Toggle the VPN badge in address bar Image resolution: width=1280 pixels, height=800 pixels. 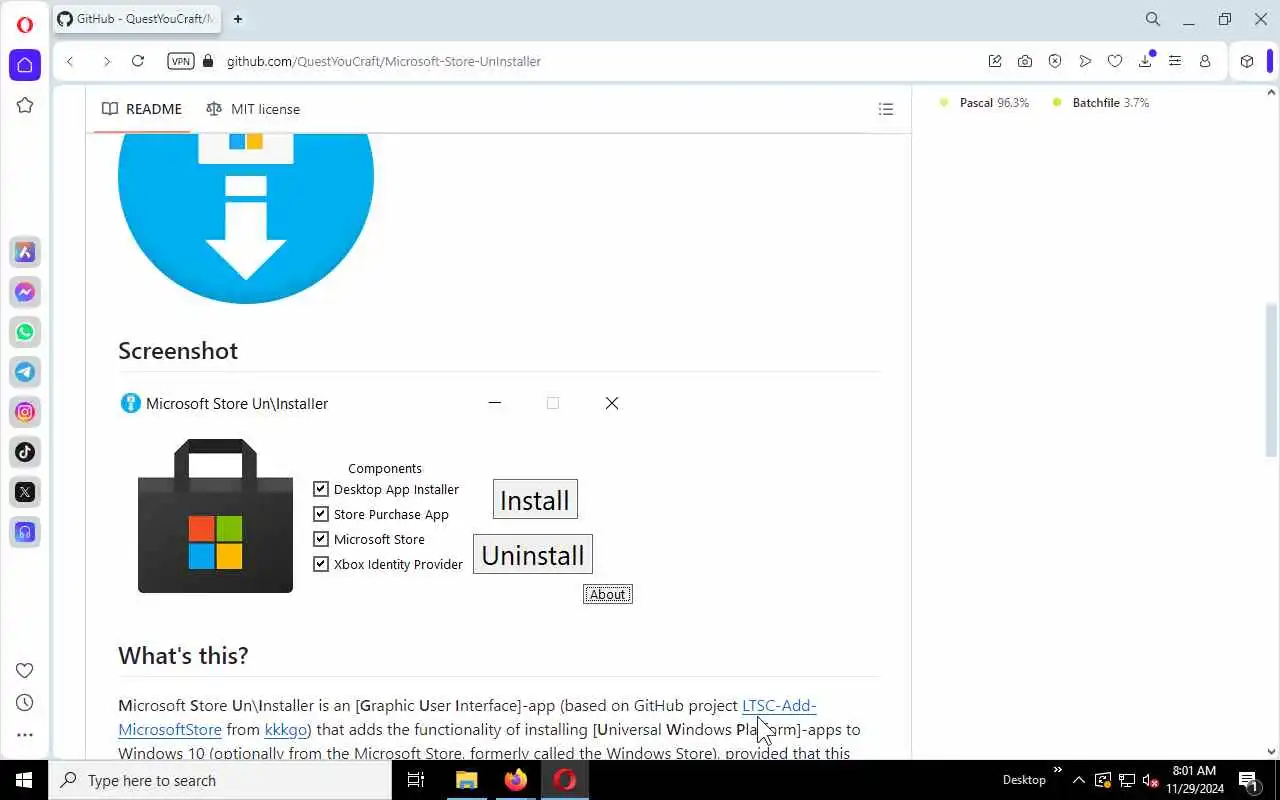[181, 61]
